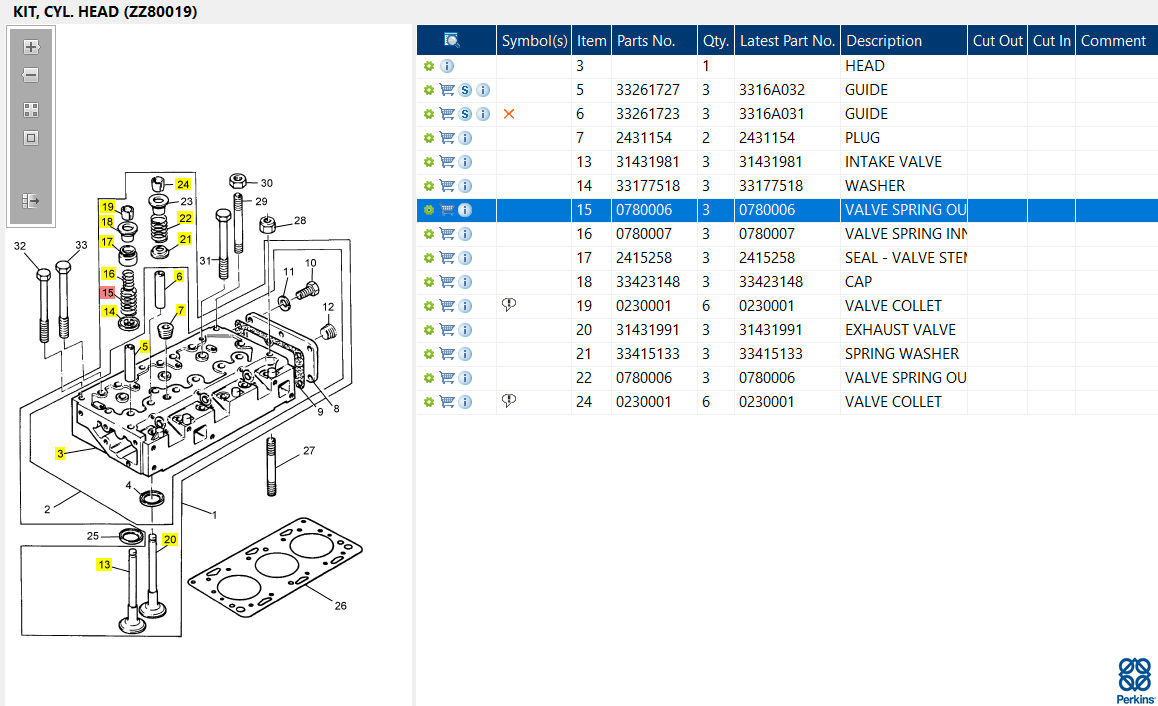
Task: Click latest part number 3316A032
Action: [771, 90]
